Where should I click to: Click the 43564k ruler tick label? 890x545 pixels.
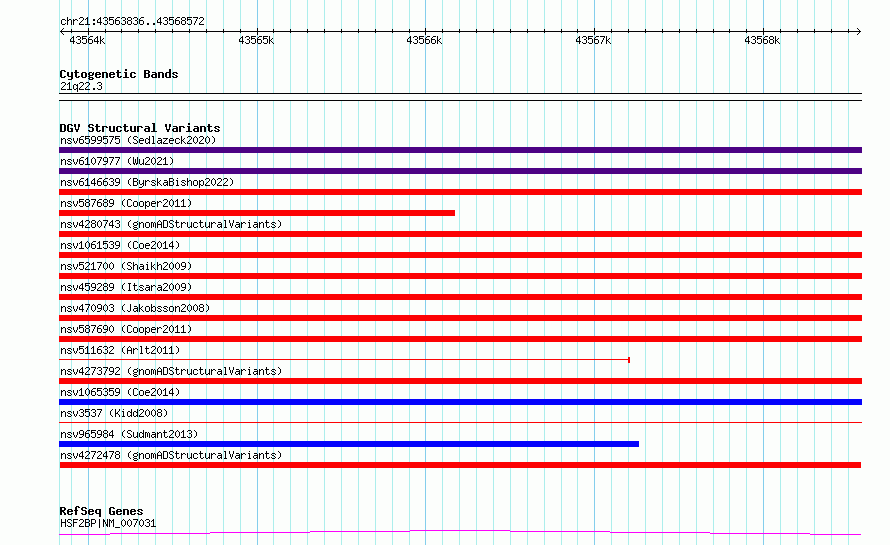[87, 40]
